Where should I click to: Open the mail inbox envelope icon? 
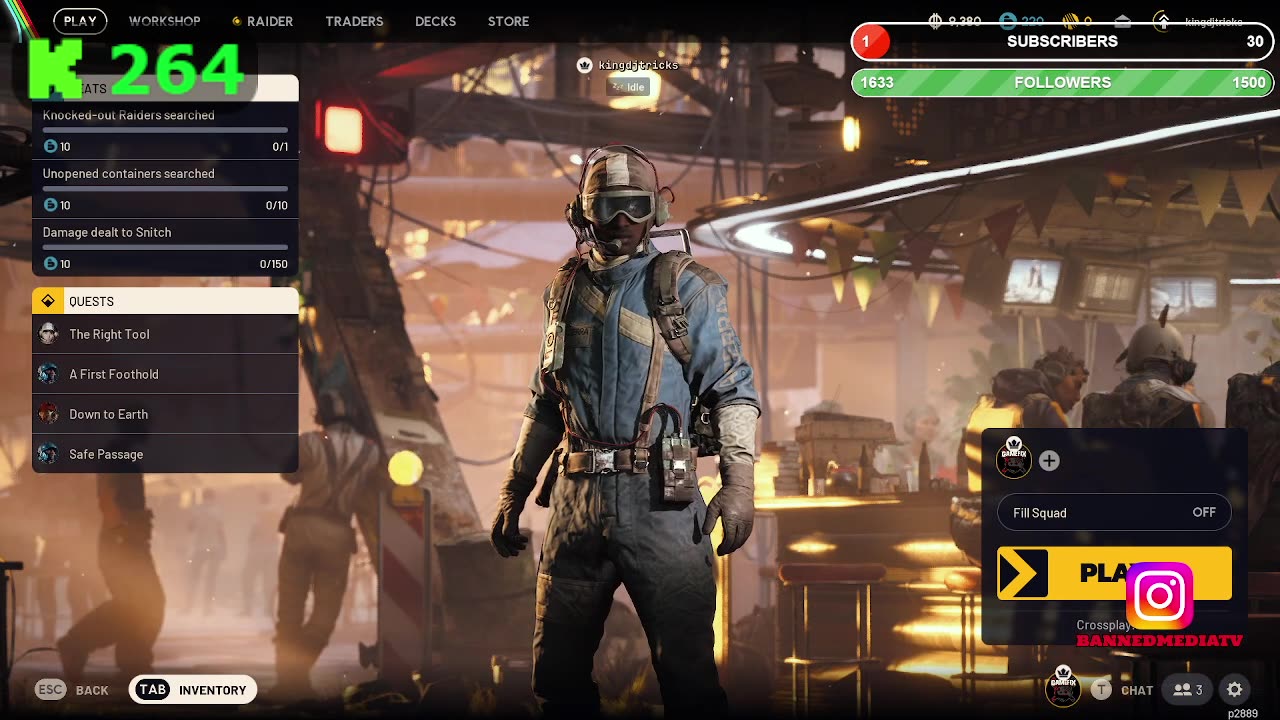click(1123, 21)
